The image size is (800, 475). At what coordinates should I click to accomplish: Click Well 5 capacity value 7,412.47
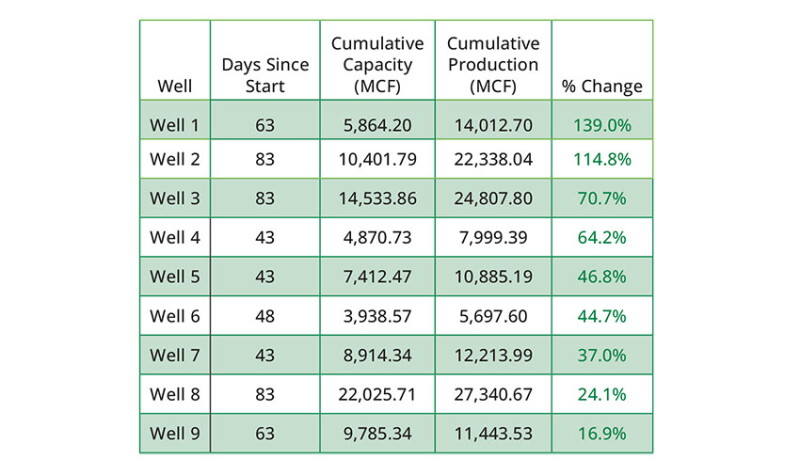coord(378,277)
